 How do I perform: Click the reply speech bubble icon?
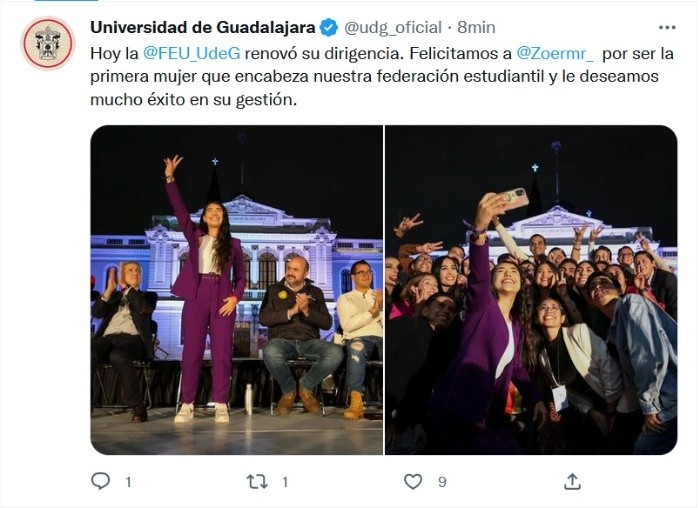pyautogui.click(x=100, y=481)
